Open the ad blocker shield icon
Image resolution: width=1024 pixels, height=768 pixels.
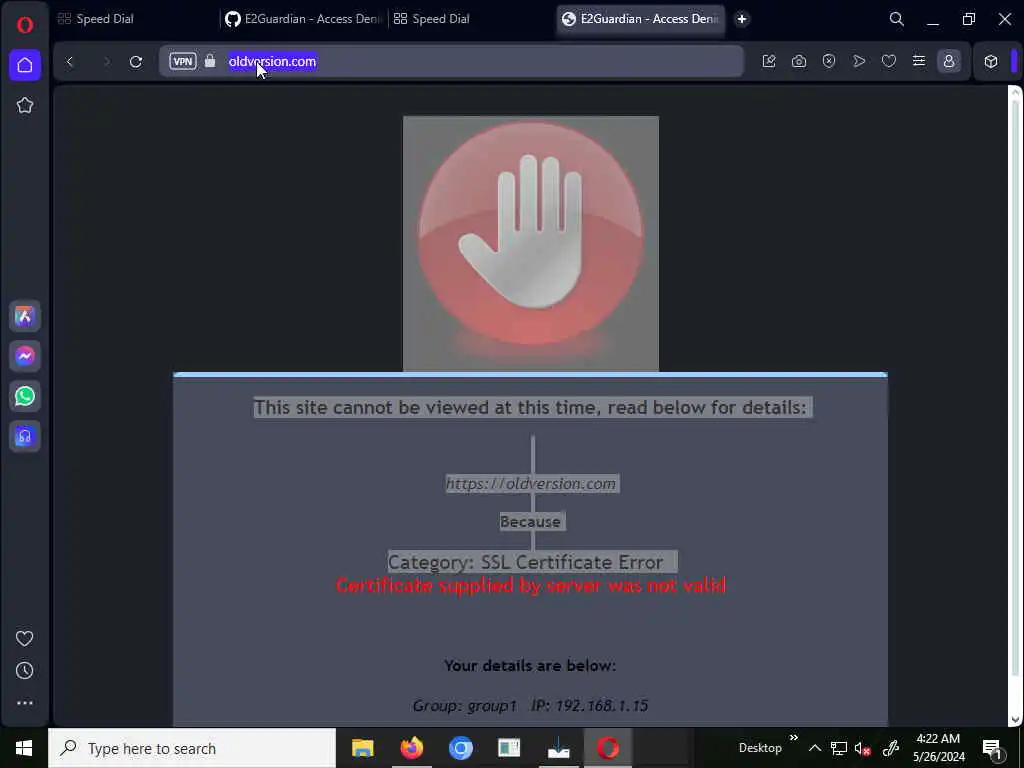pyautogui.click(x=829, y=61)
